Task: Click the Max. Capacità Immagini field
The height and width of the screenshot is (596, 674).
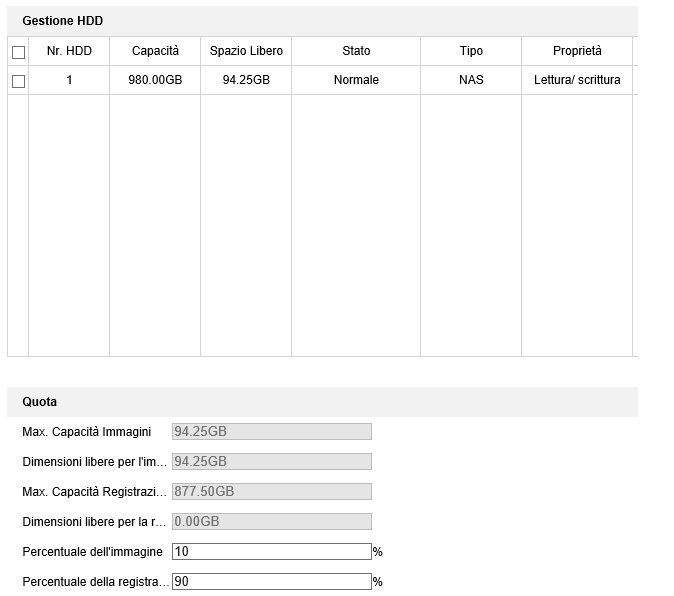Action: click(x=271, y=432)
